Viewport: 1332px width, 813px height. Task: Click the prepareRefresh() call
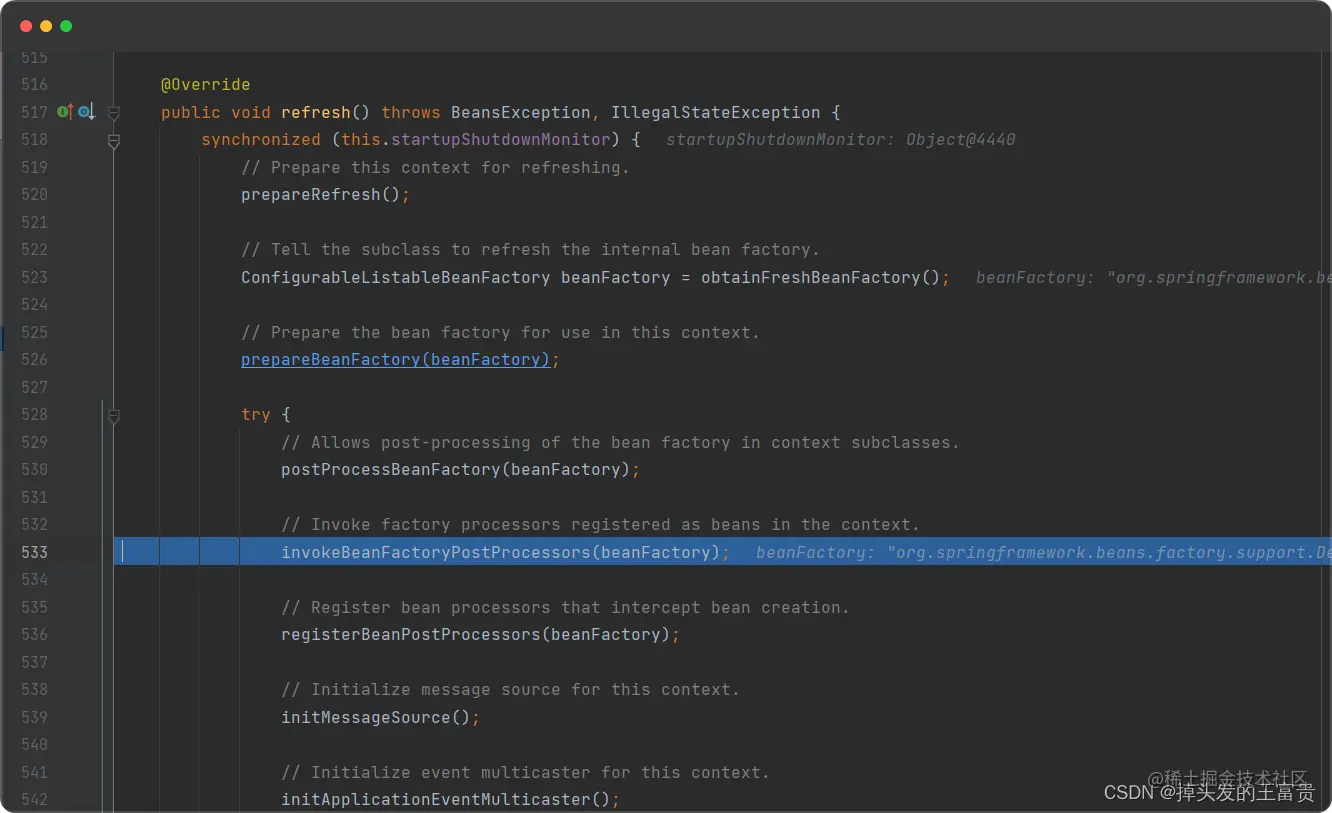[x=321, y=195]
